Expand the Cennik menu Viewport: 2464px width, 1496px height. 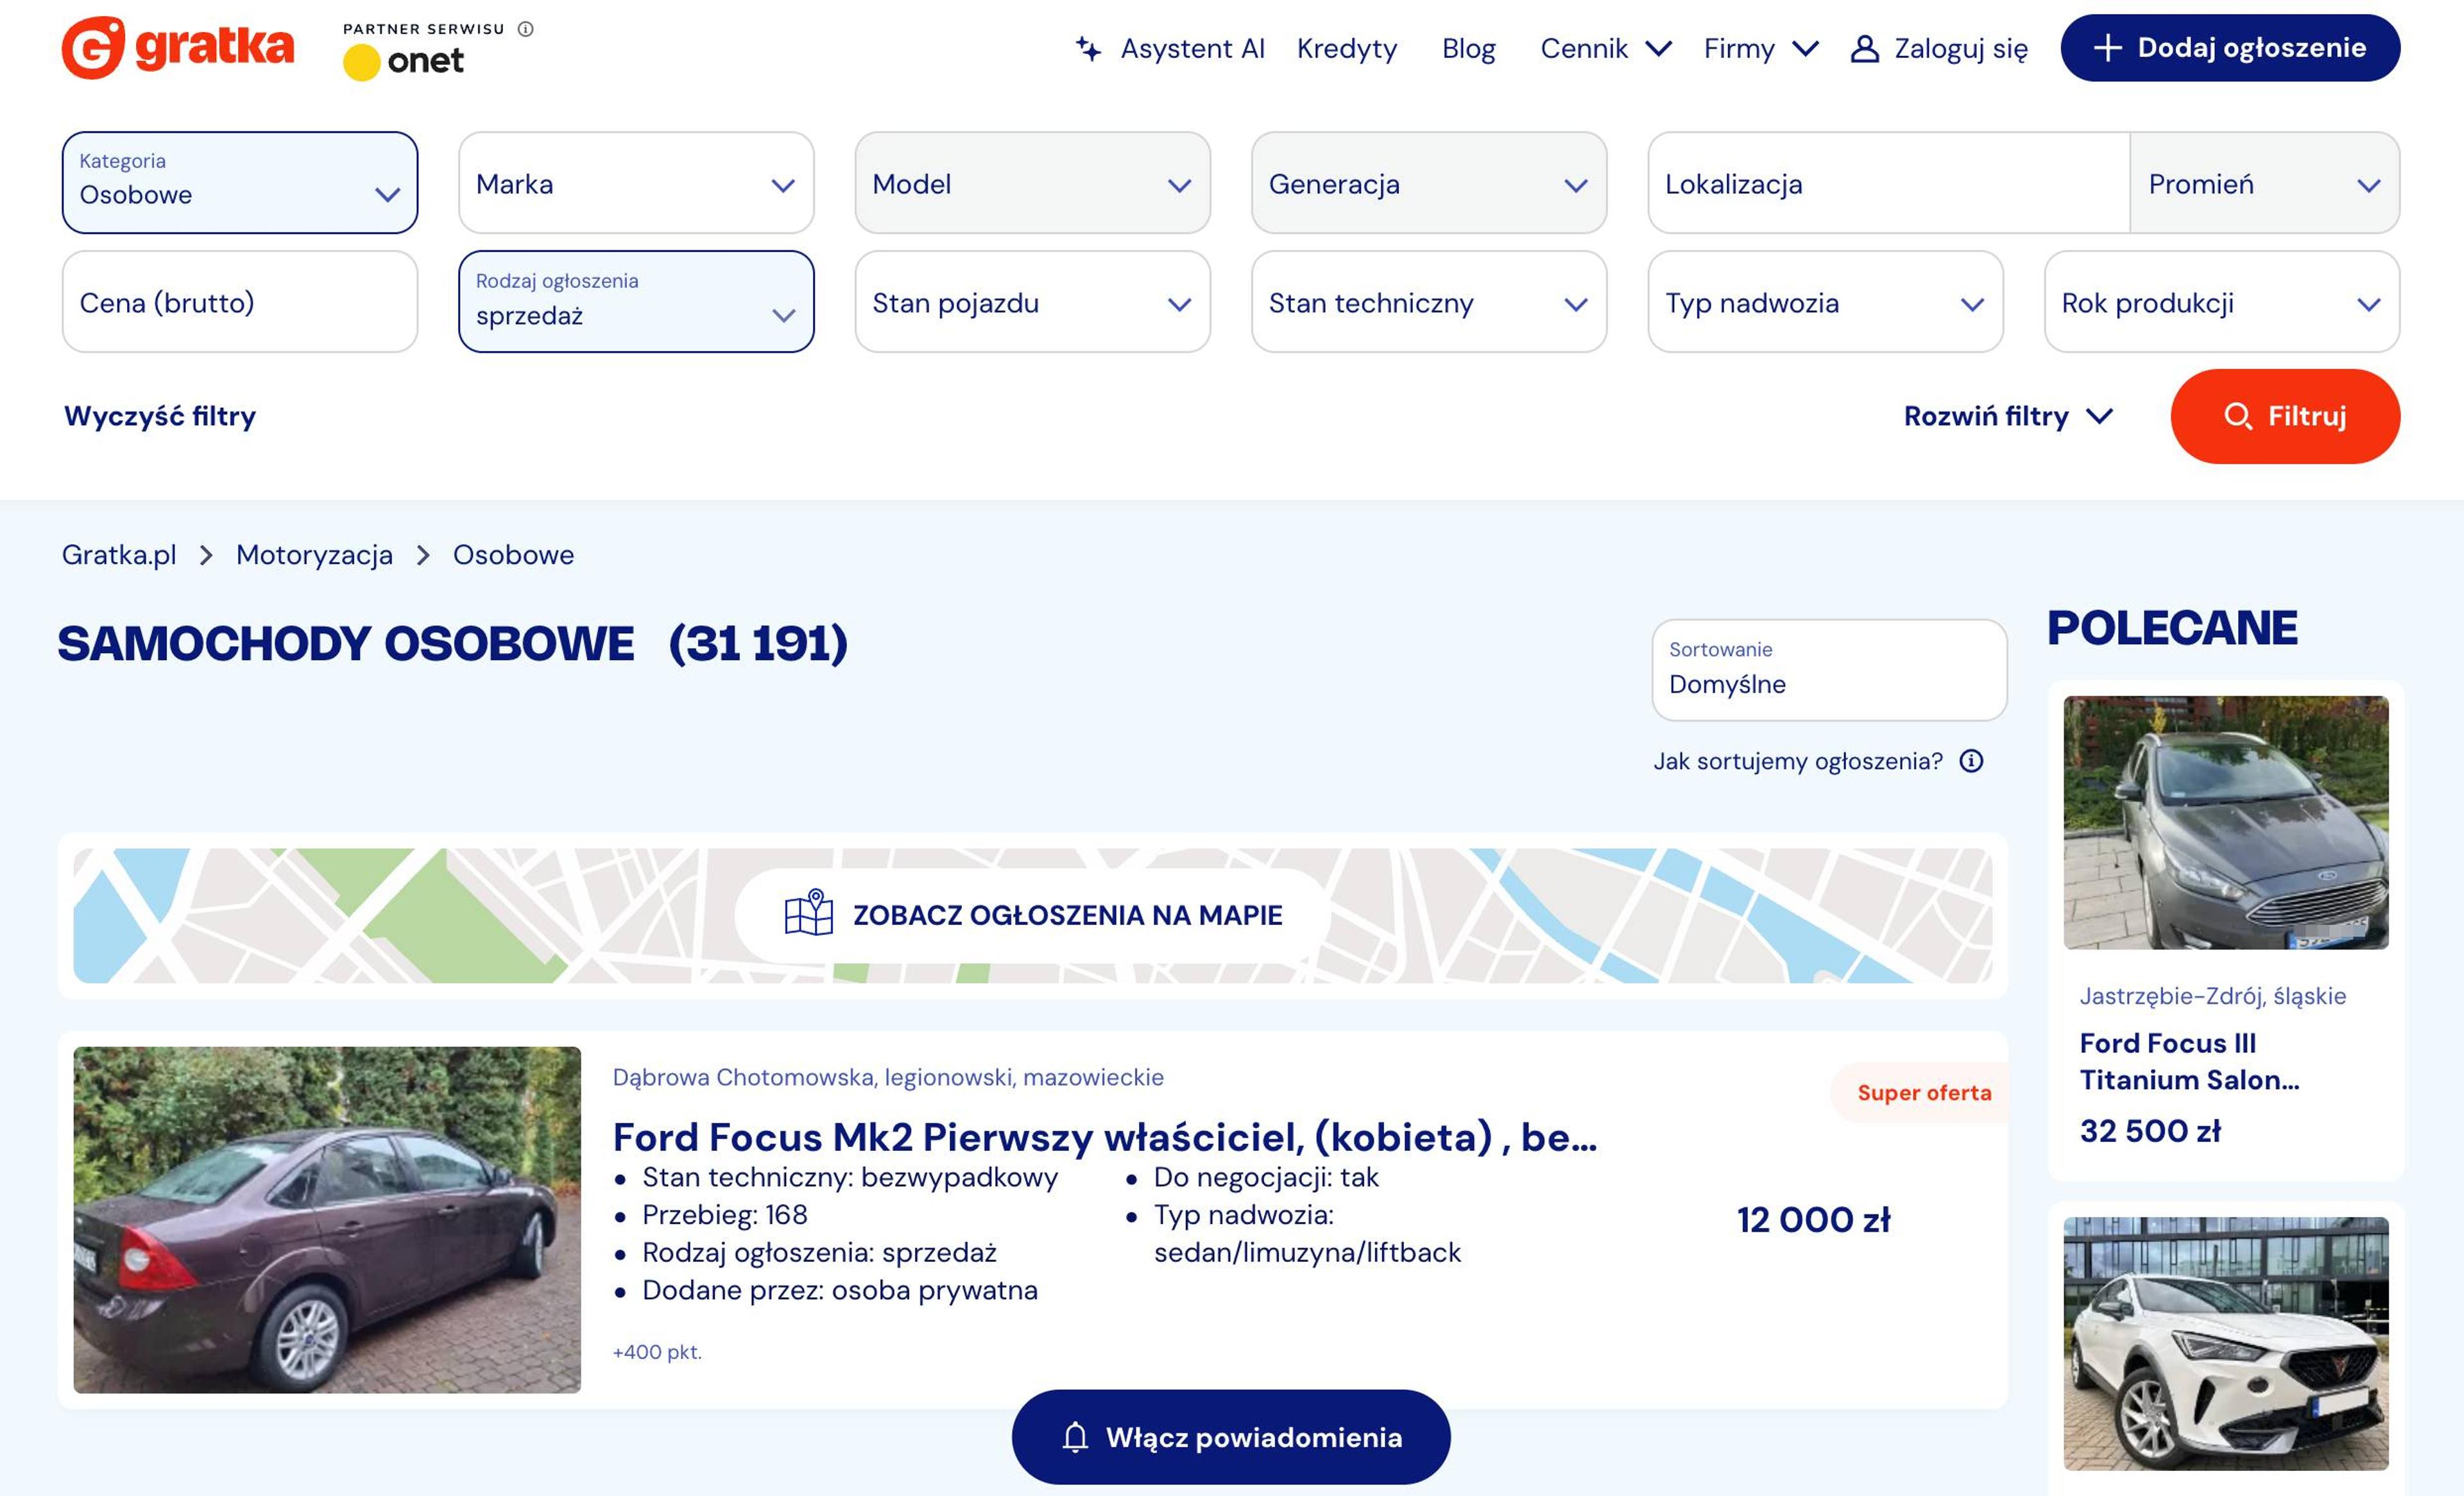click(1606, 48)
